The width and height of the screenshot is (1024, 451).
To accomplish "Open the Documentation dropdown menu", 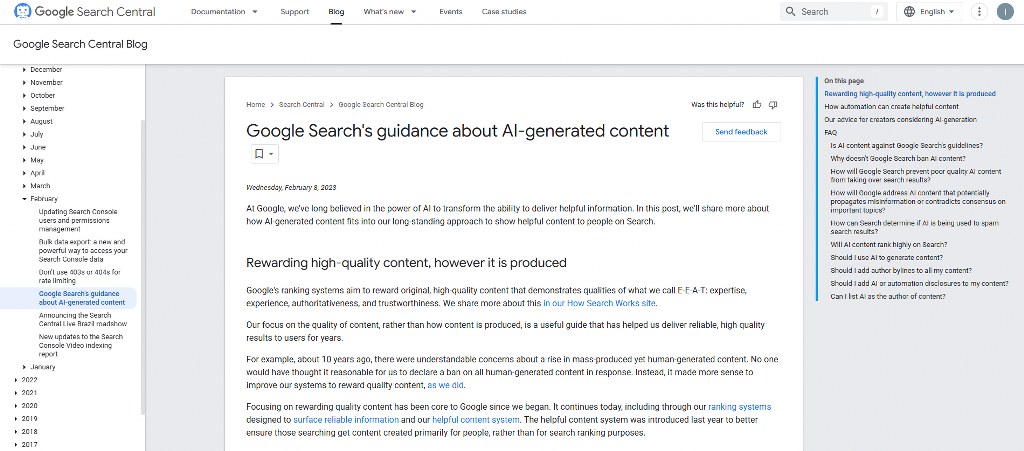I will (224, 12).
